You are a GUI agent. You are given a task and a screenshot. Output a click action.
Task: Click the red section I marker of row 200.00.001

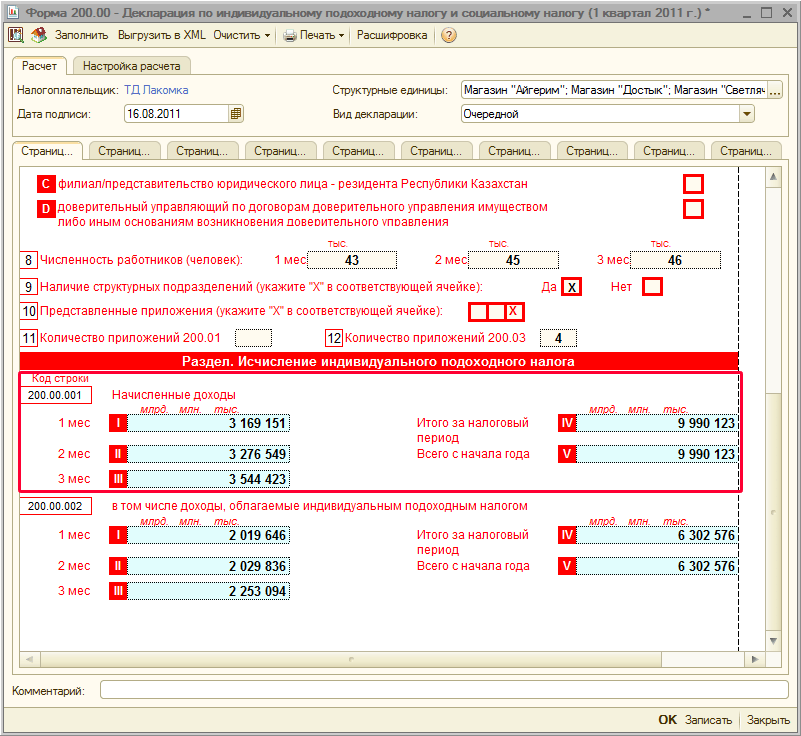pyautogui.click(x=118, y=423)
